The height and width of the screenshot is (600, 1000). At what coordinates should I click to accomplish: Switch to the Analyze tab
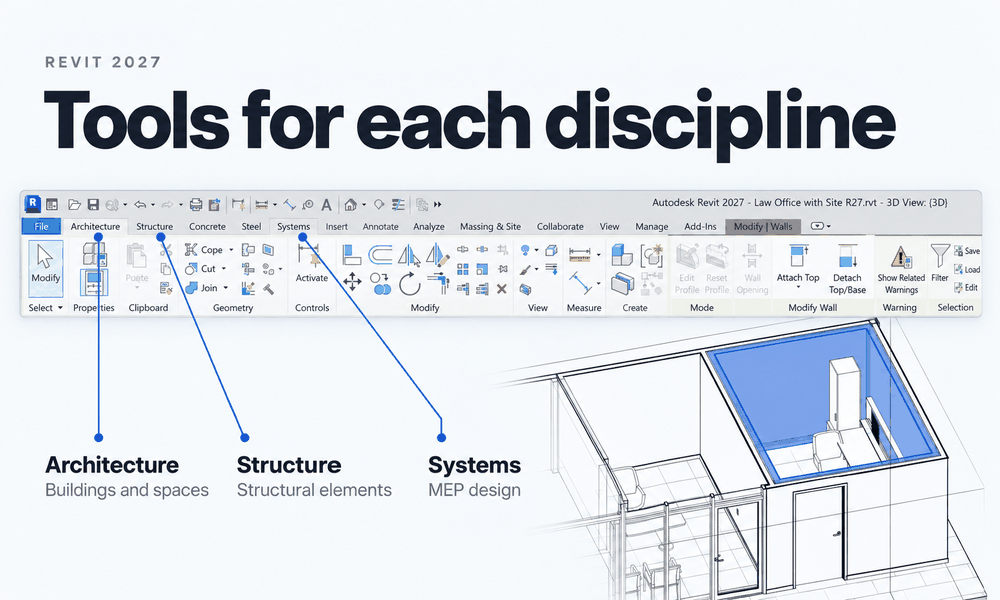(x=429, y=226)
